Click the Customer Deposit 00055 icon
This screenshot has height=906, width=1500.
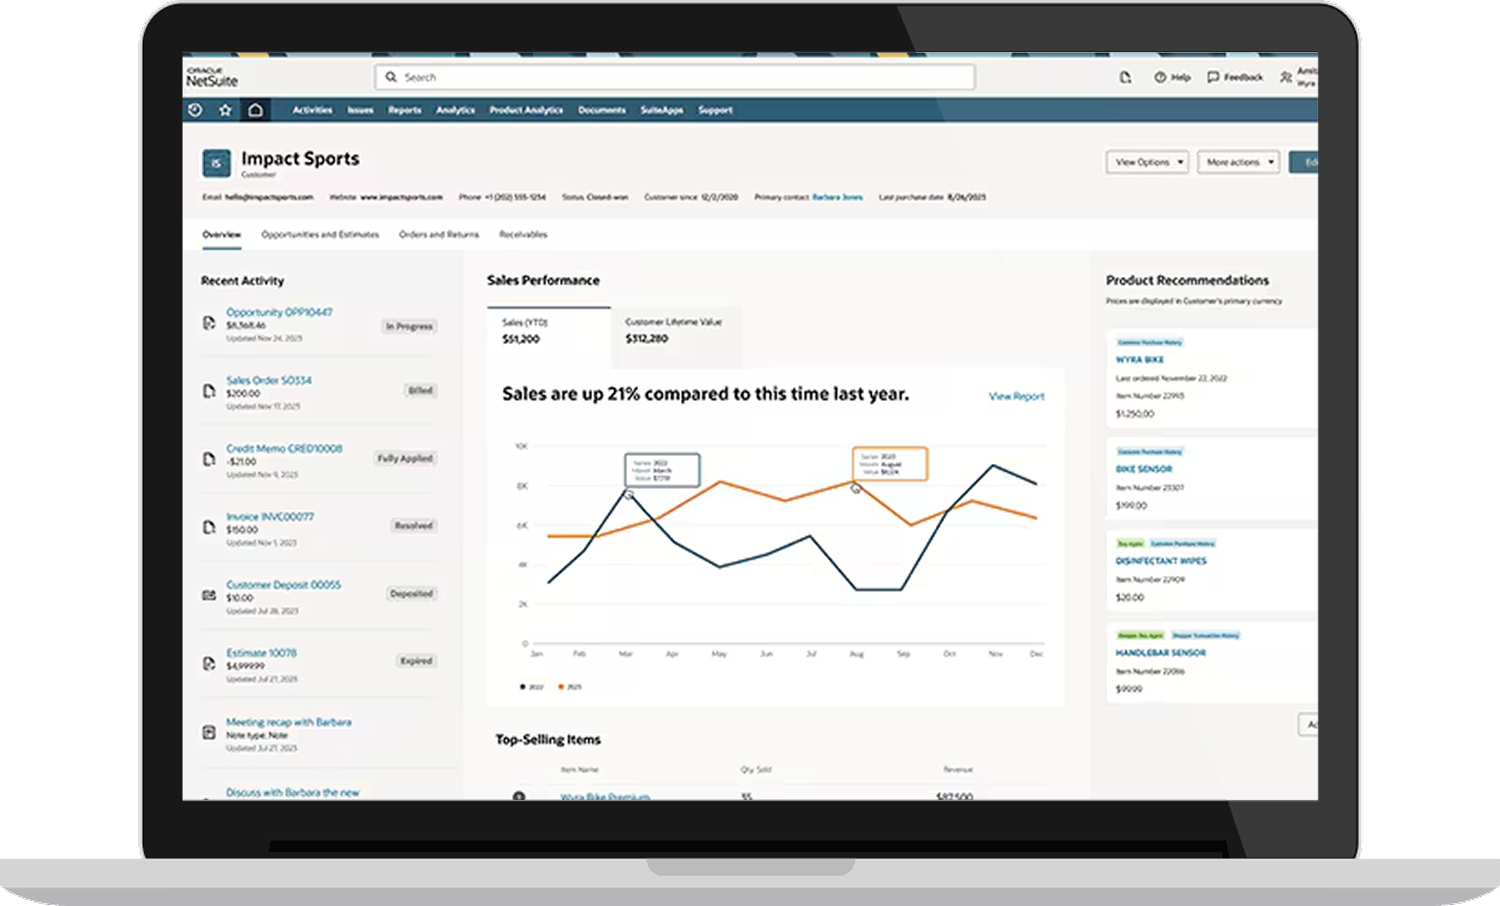click(x=209, y=595)
